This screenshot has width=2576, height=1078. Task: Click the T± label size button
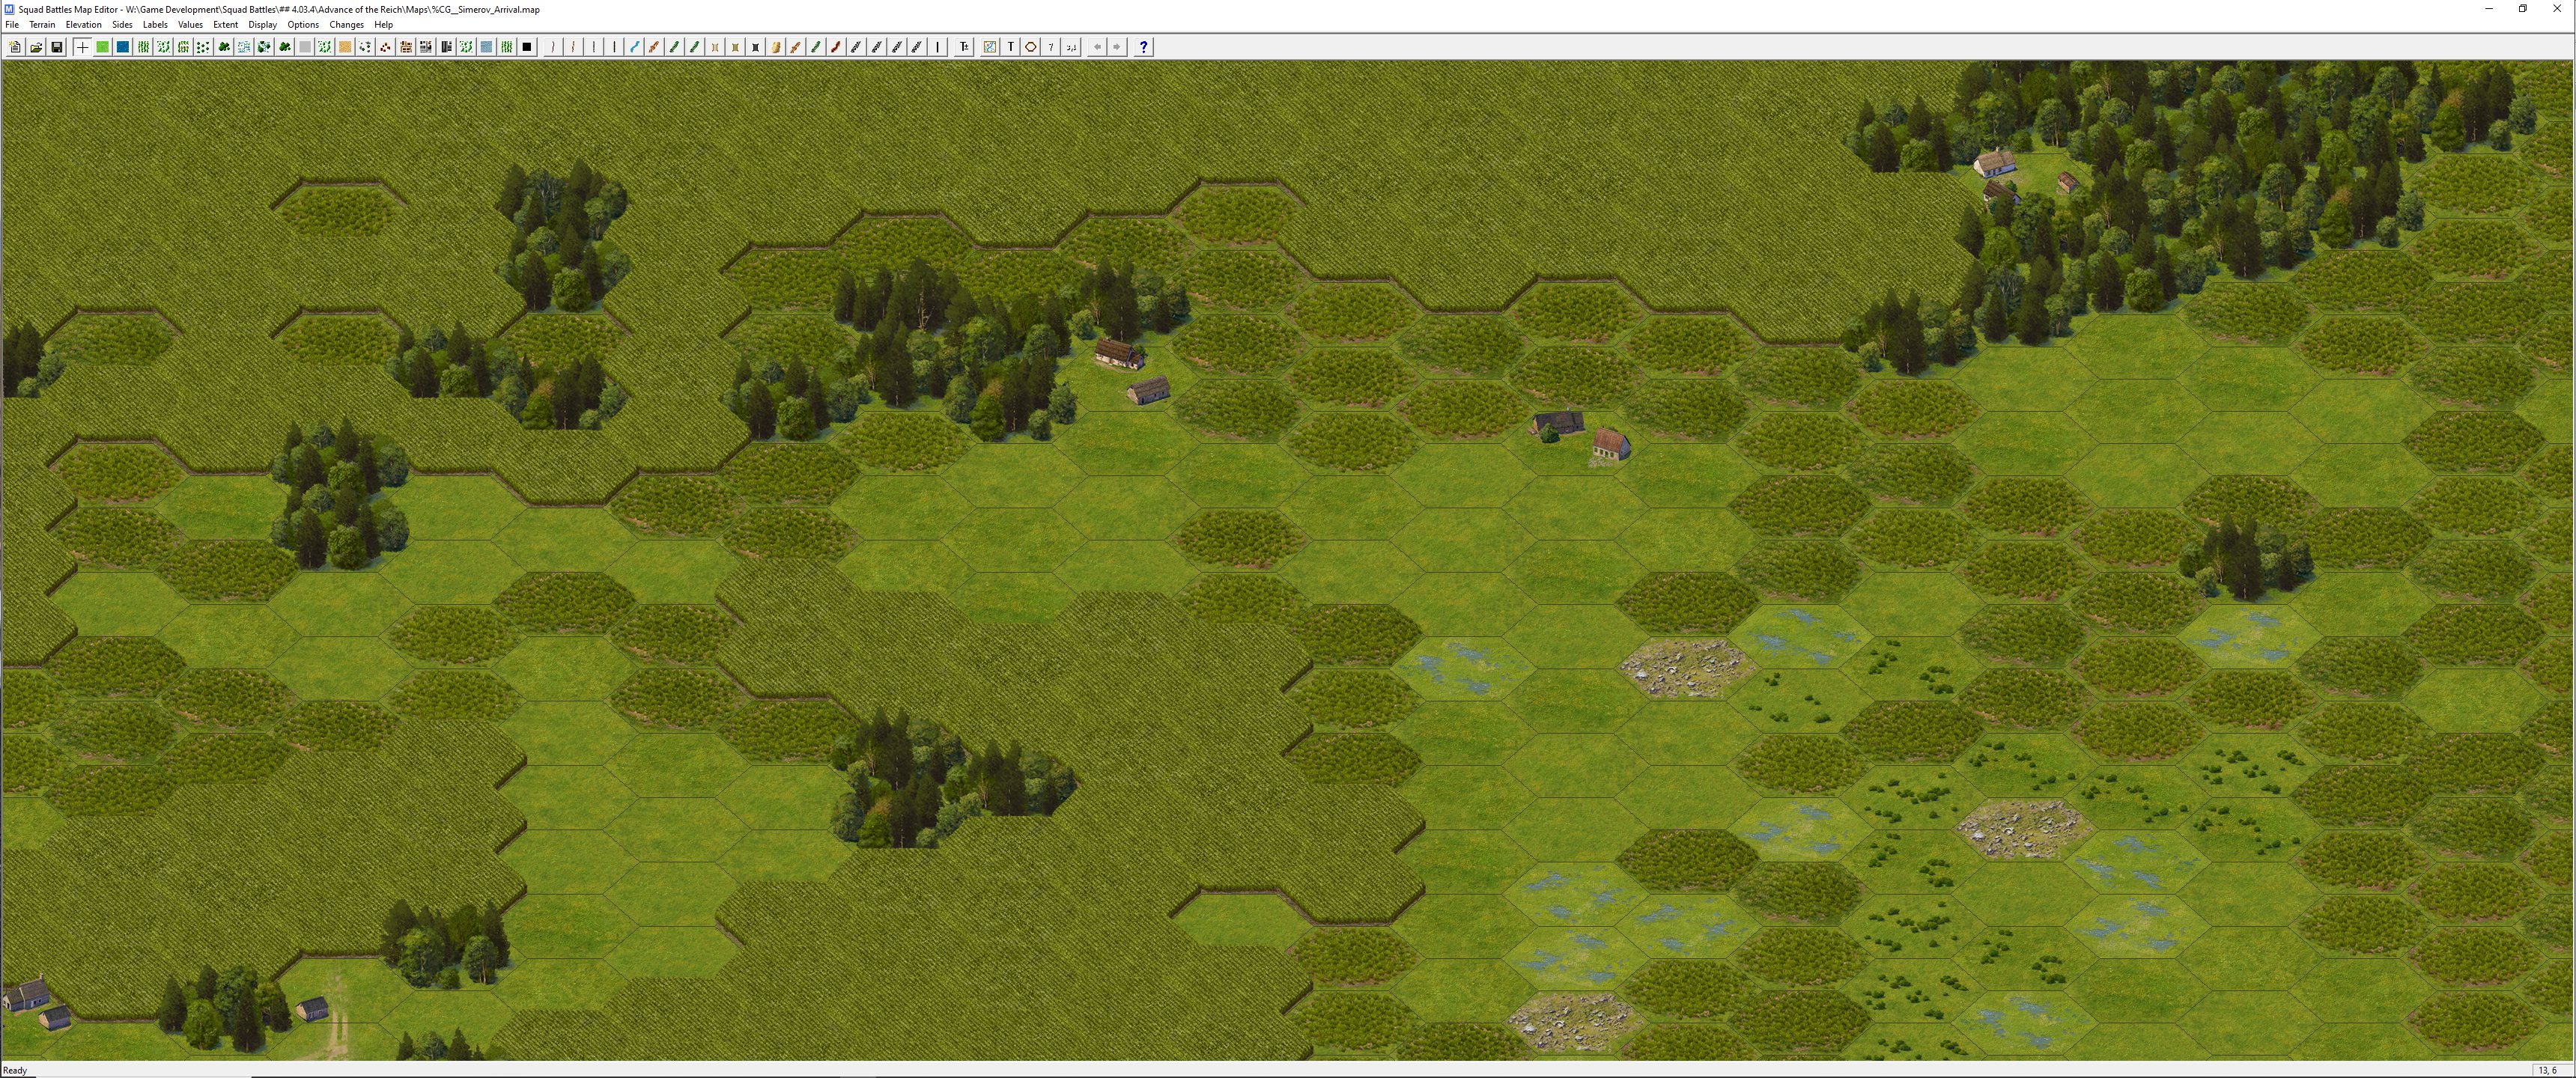964,47
